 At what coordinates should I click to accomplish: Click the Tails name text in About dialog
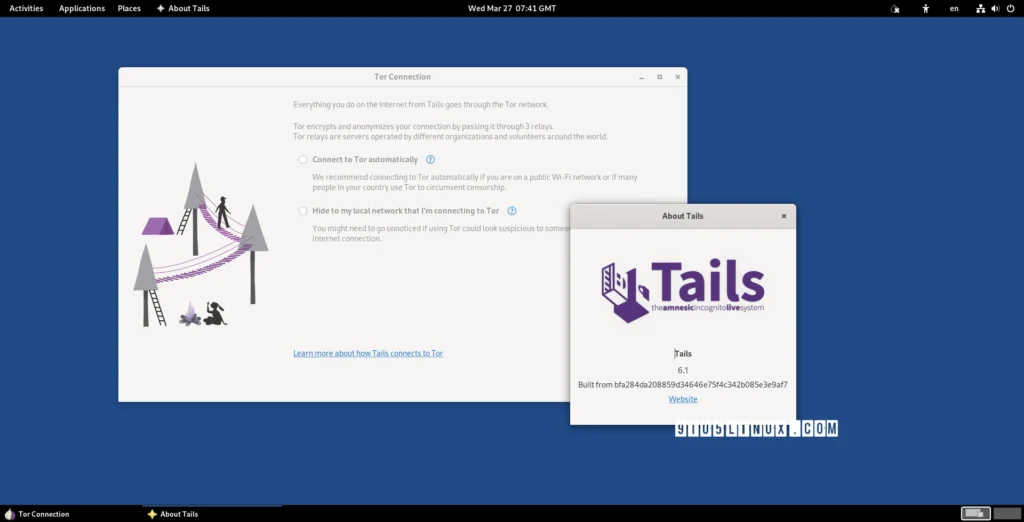point(683,353)
